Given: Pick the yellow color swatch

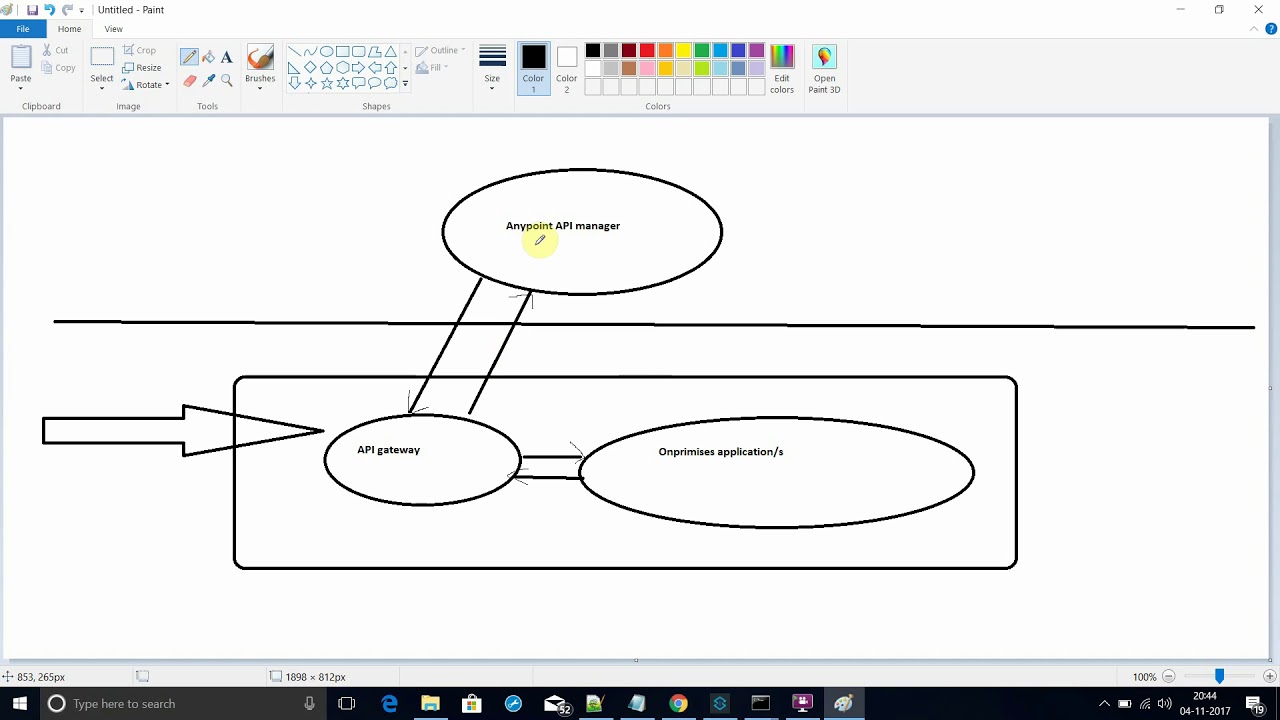Looking at the screenshot, I should pos(684,51).
